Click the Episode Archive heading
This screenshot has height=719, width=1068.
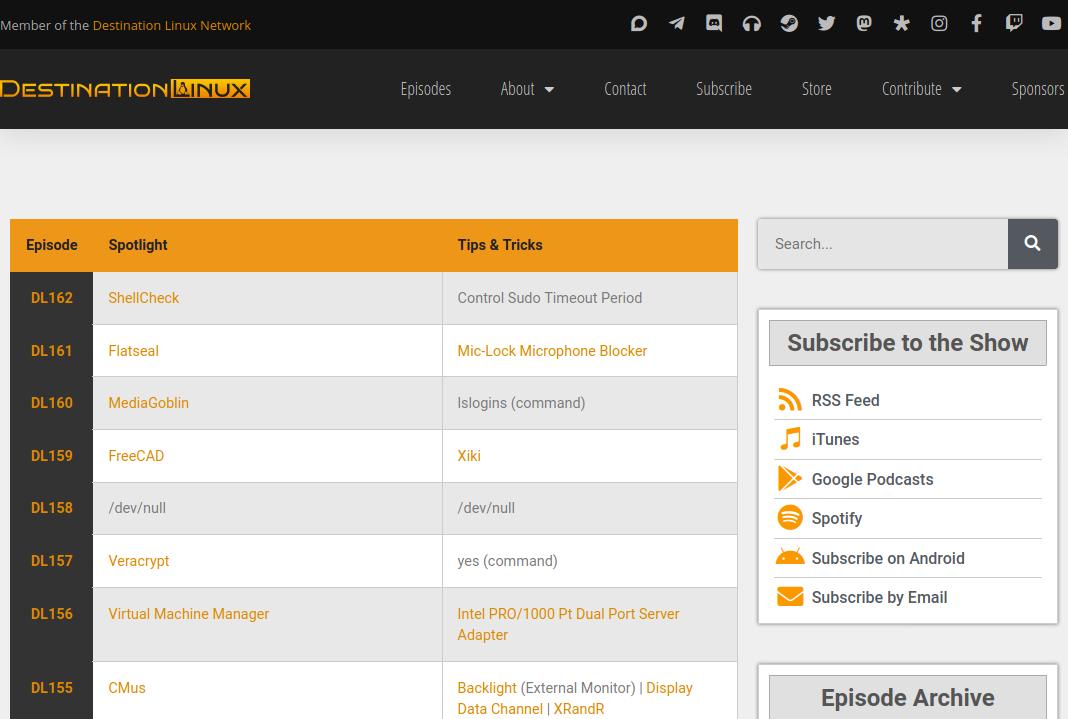click(x=907, y=697)
